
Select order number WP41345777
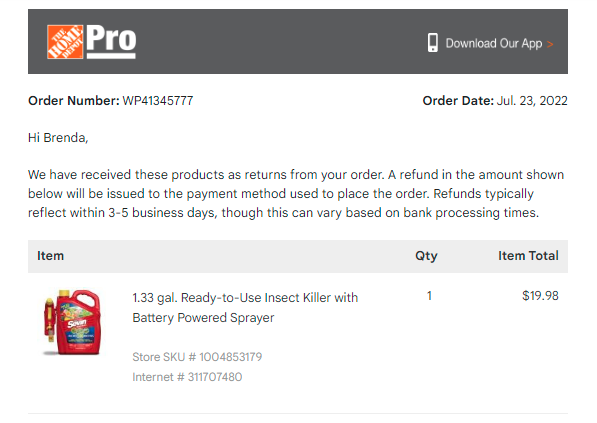click(158, 101)
